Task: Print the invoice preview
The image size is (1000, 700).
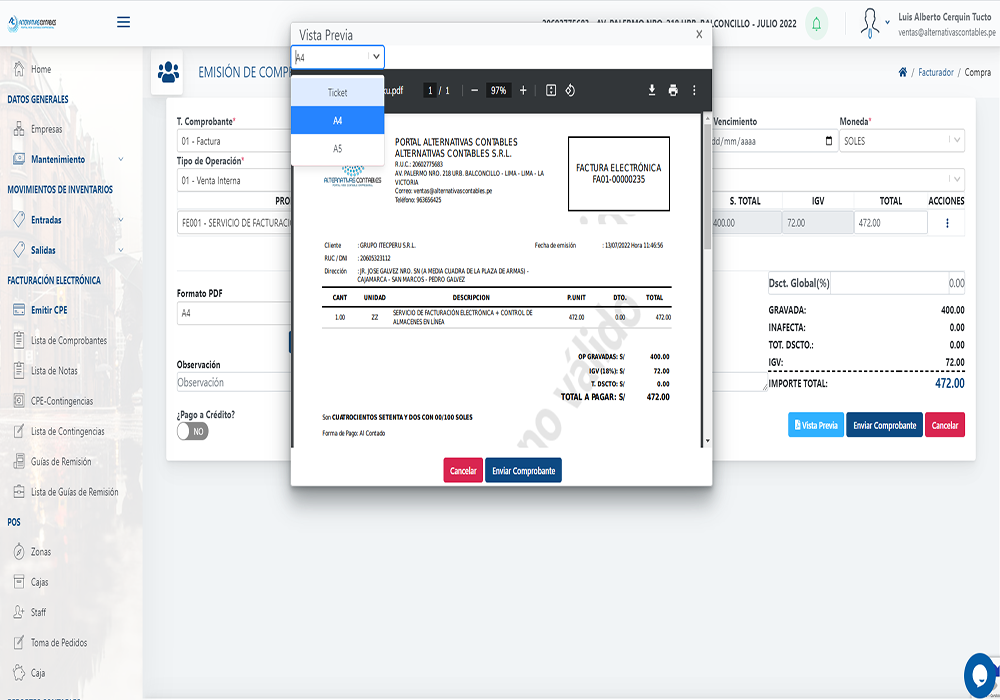Action: click(x=673, y=90)
